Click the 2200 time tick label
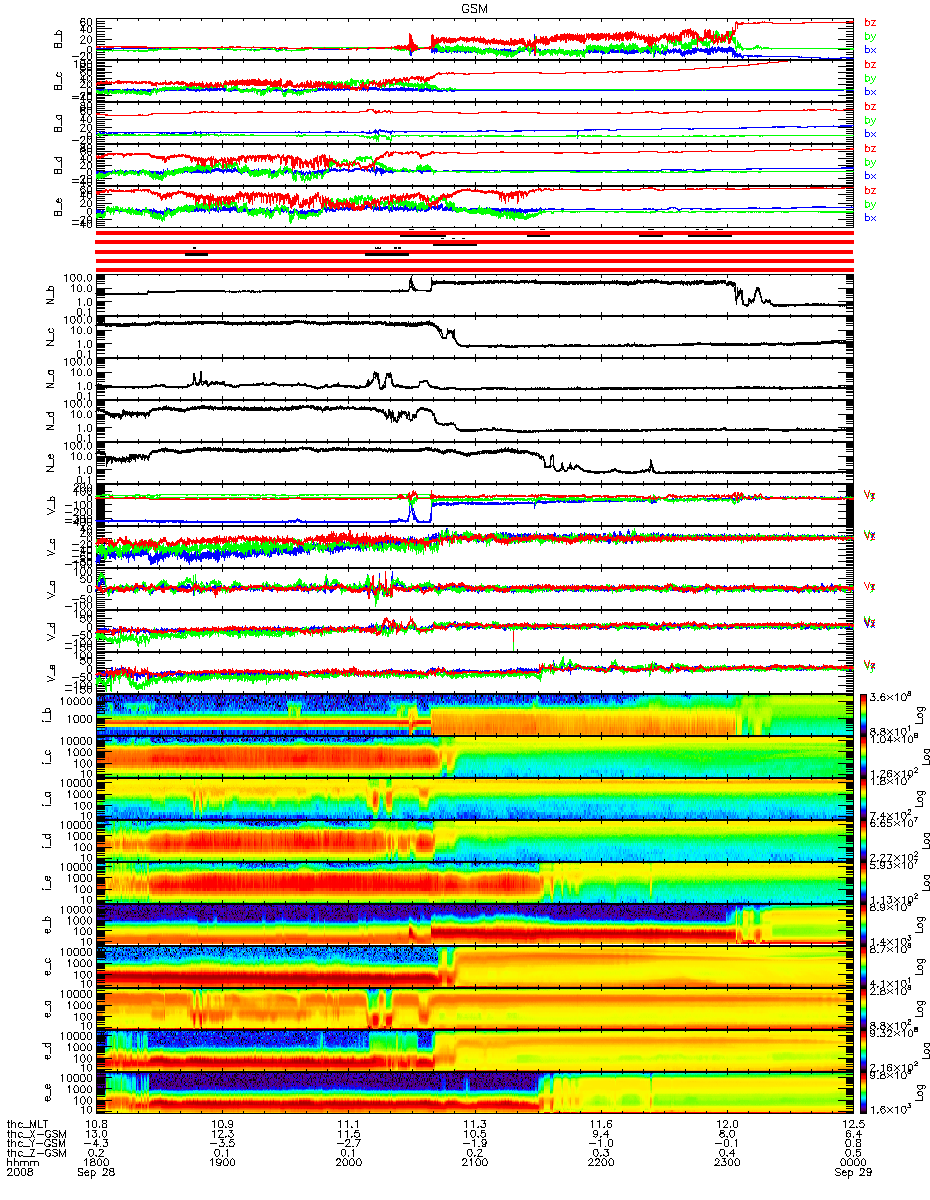 tap(601, 1164)
